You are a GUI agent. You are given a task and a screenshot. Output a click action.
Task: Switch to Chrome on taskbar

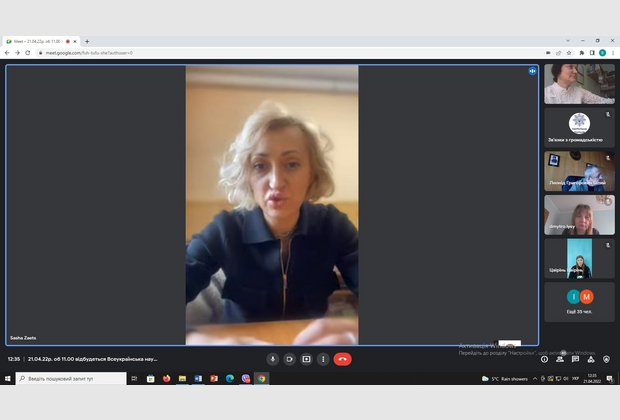261,378
